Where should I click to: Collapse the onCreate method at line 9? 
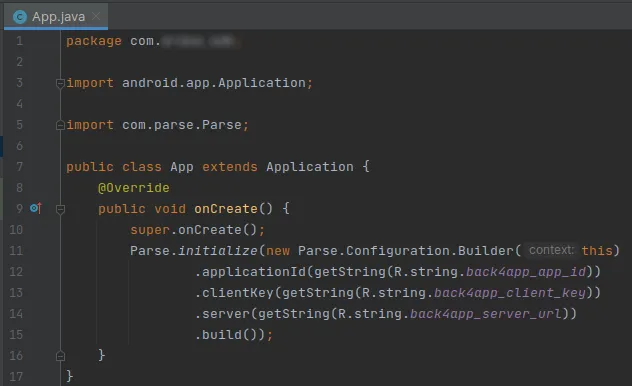60,209
